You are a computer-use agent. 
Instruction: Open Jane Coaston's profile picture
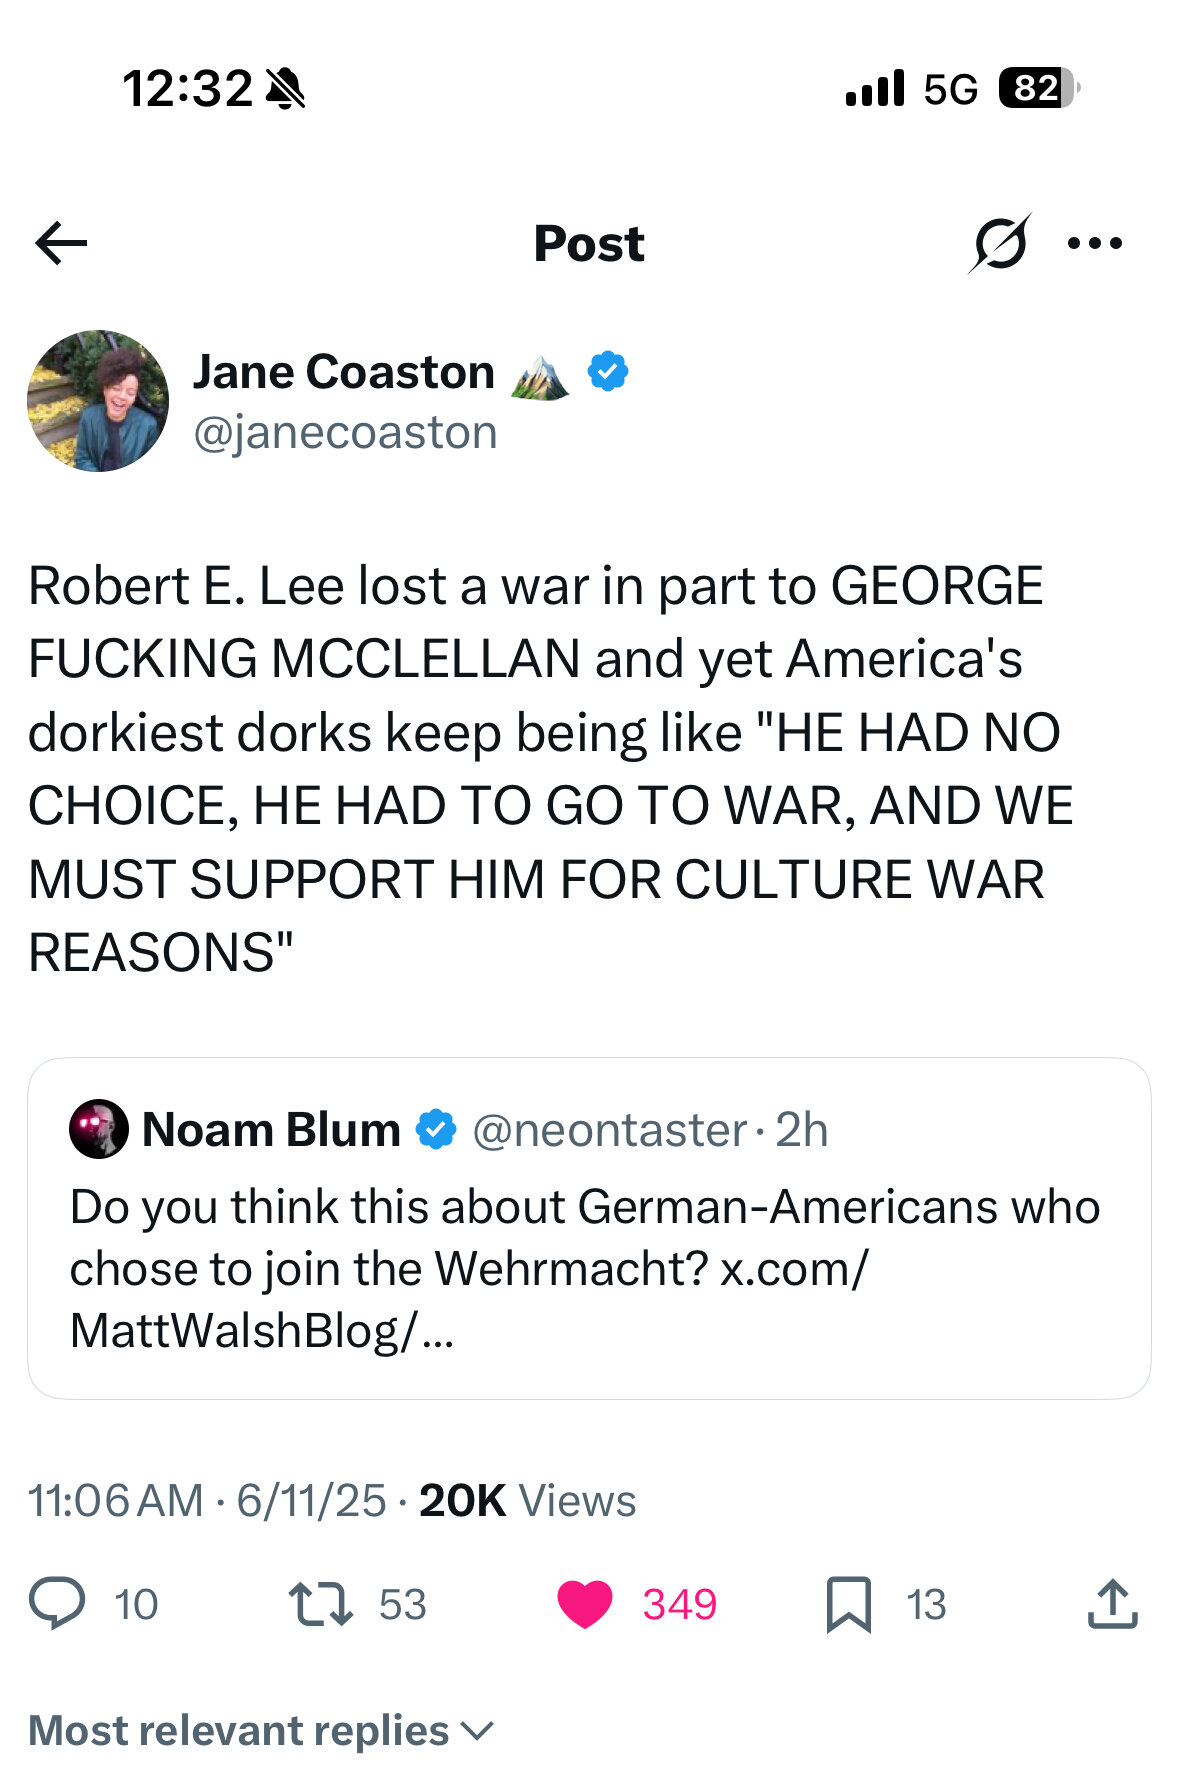click(x=98, y=401)
